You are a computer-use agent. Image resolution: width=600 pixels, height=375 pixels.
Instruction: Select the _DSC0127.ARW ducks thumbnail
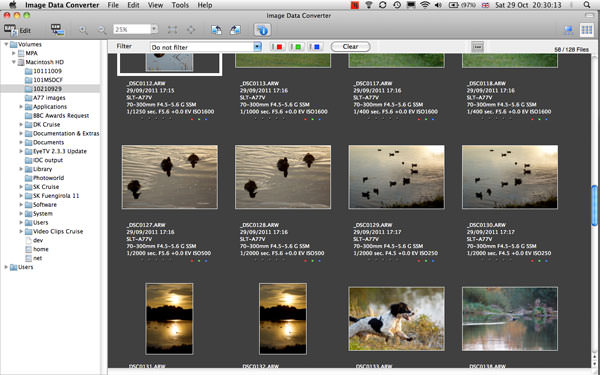click(x=170, y=177)
